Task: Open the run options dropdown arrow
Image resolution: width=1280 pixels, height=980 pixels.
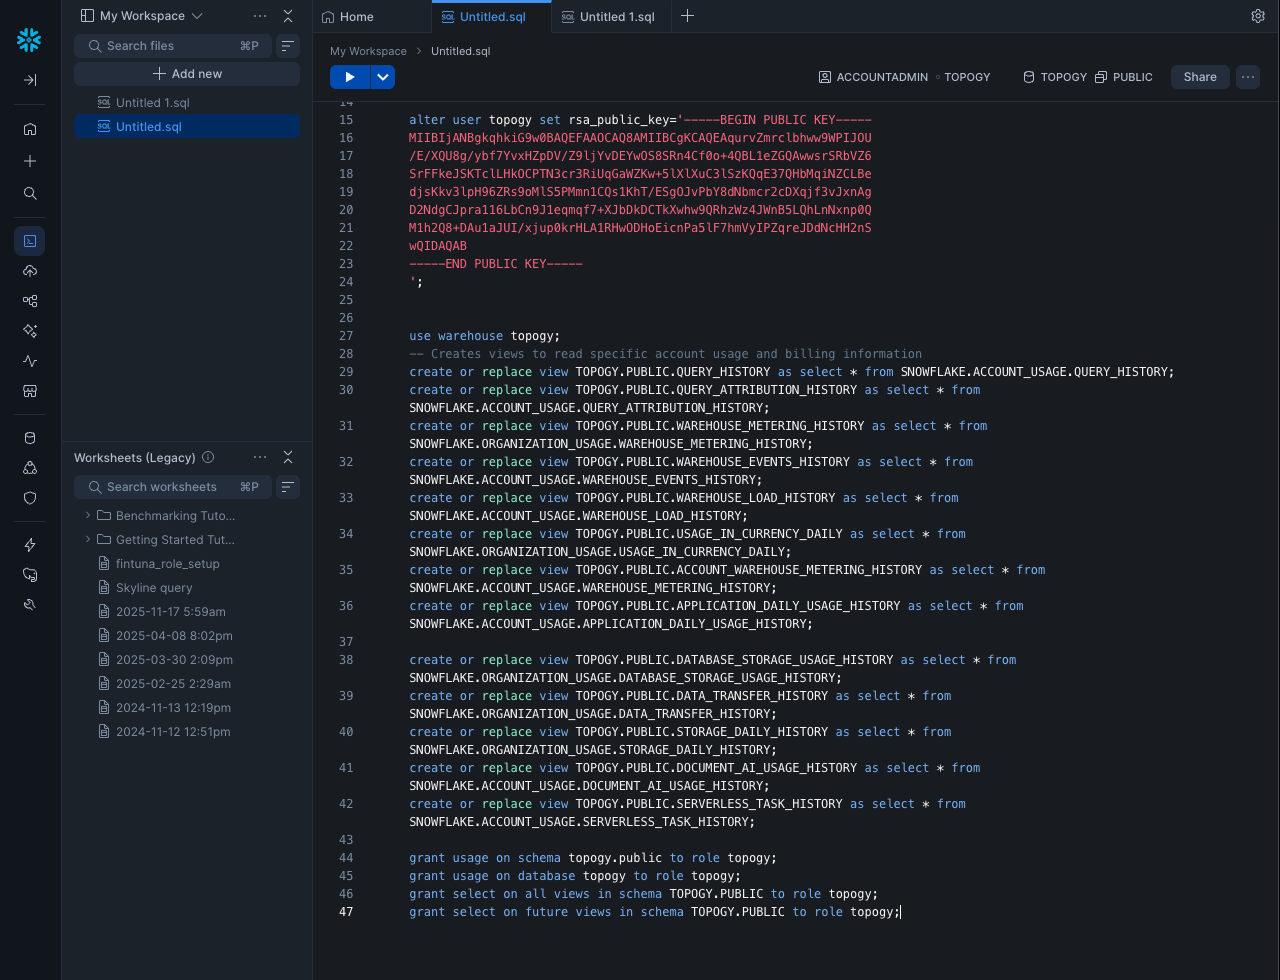Action: click(x=383, y=77)
